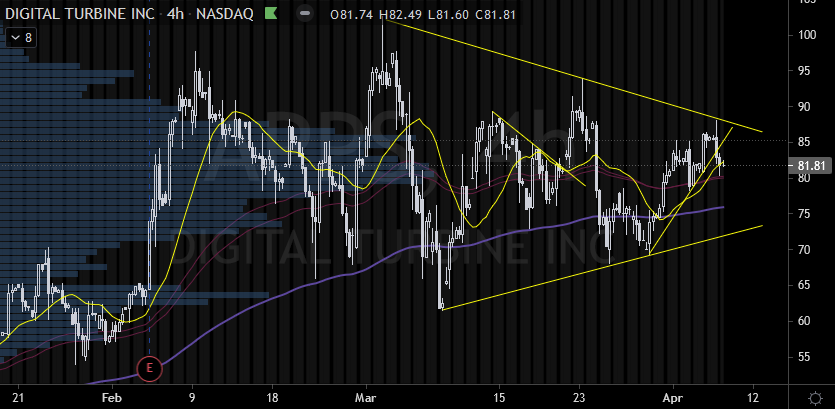Image resolution: width=835 pixels, height=409 pixels.
Task: Click the current price label 81.81
Action: point(812,166)
